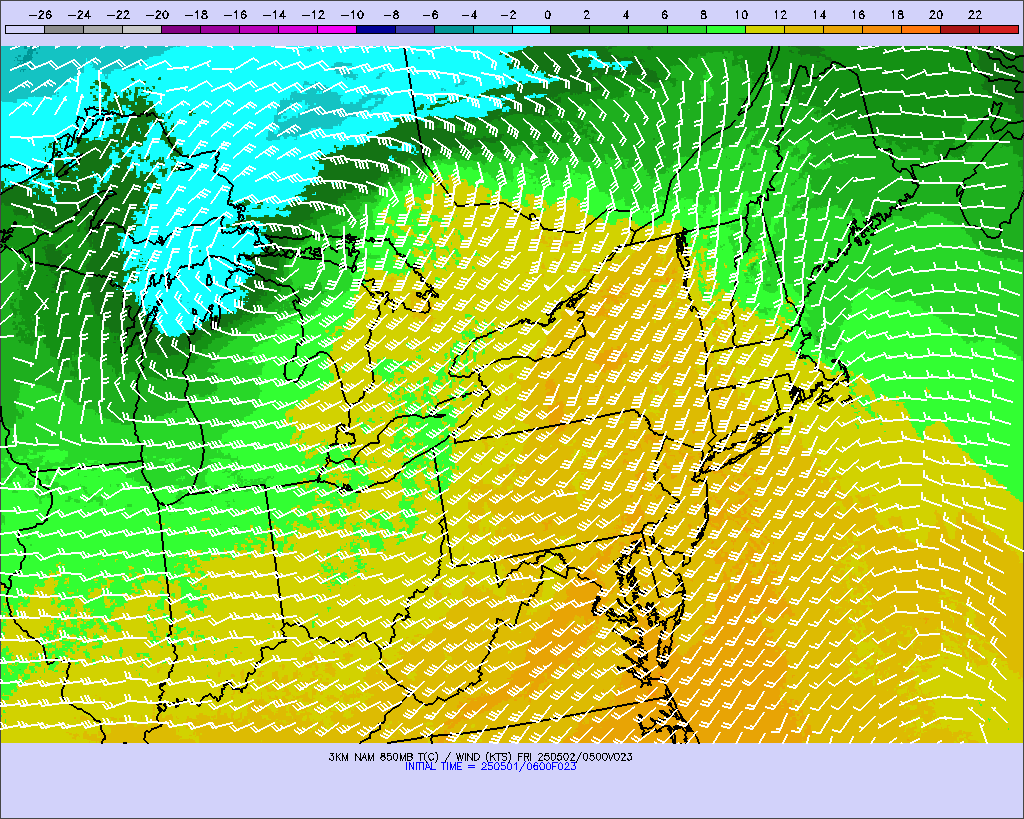Pick the blue swatch between -8 and -6
This screenshot has width=1024, height=819.
[415, 29]
